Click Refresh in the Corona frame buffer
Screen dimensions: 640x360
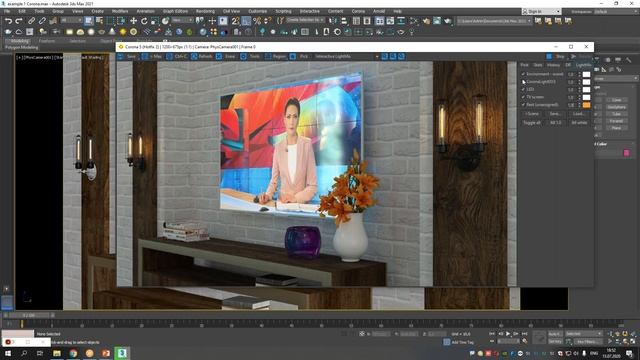[x=202, y=56]
